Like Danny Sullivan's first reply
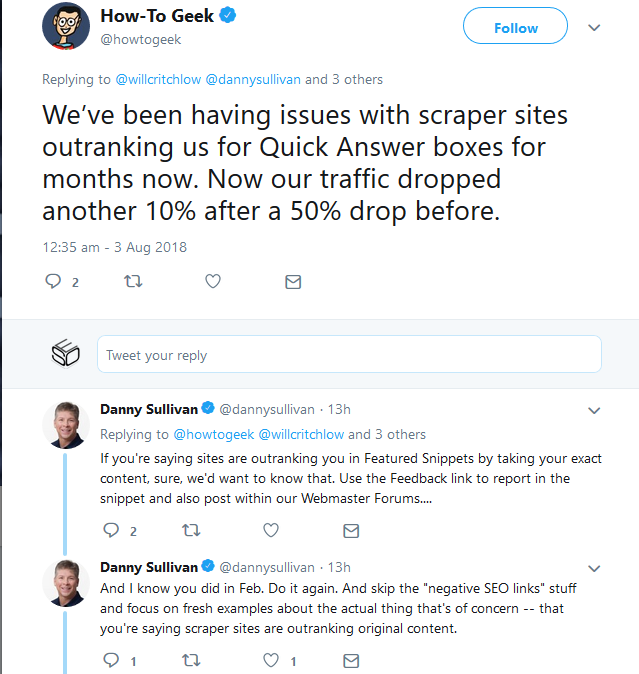Screen dimensions: 639x674 (x=271, y=530)
